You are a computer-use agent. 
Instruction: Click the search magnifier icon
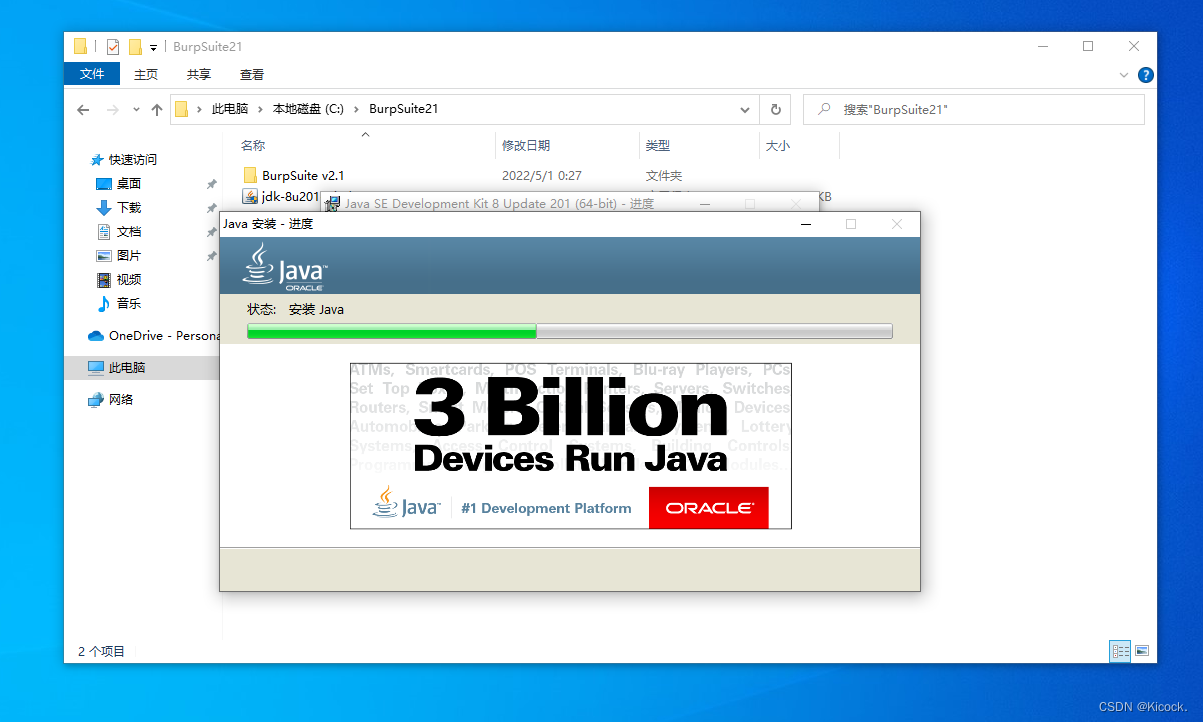pos(825,109)
